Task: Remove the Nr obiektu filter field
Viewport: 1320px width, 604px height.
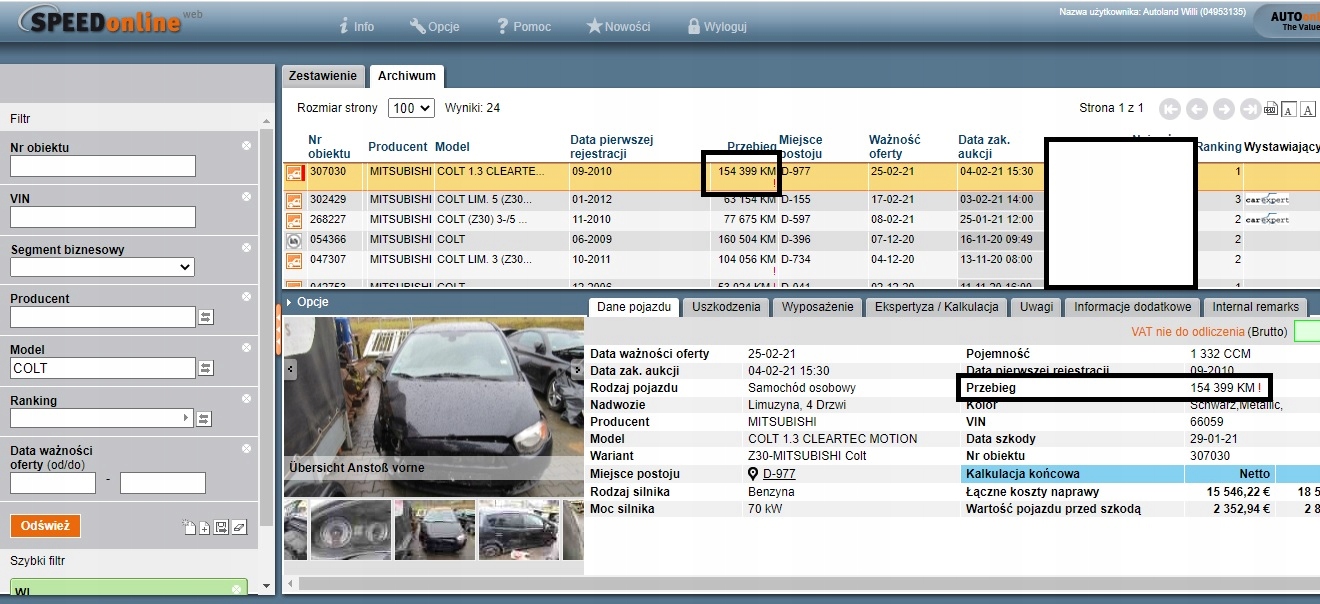Action: click(246, 146)
